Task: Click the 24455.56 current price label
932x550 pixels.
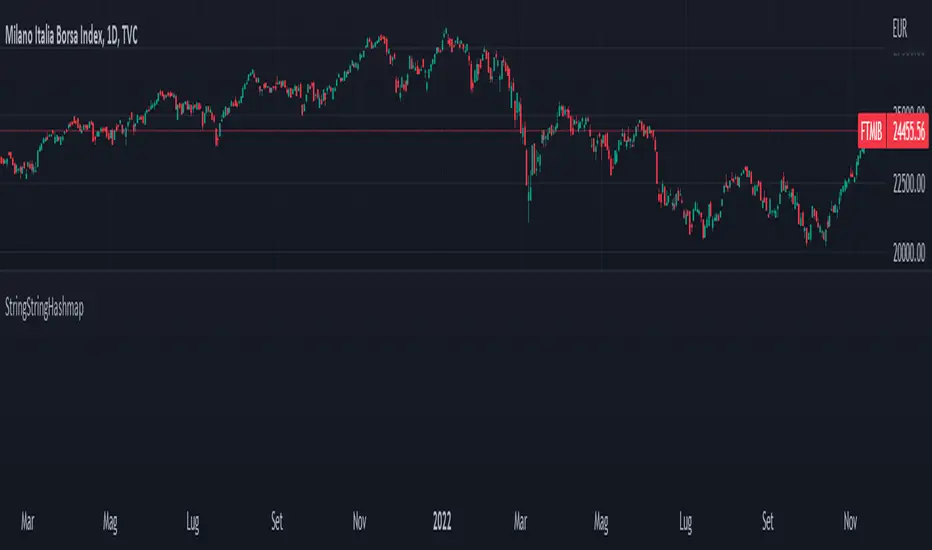Action: [907, 131]
